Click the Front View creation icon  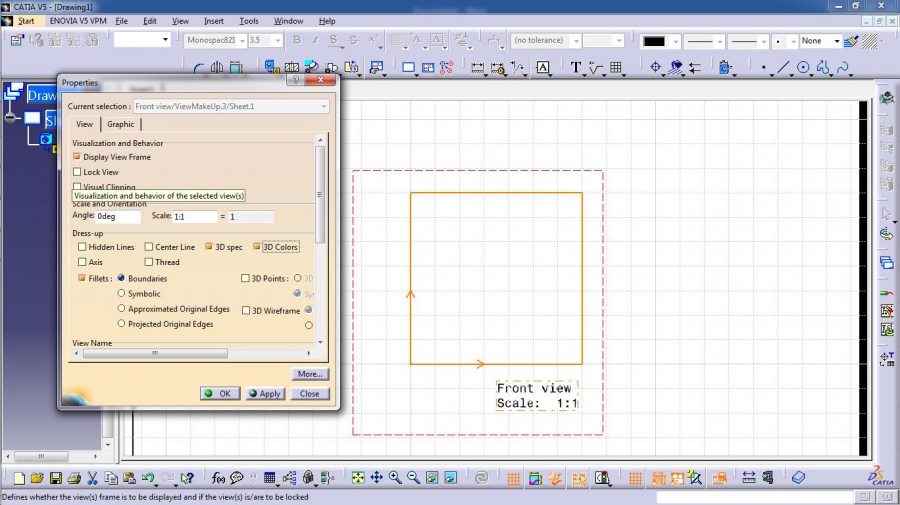271,68
